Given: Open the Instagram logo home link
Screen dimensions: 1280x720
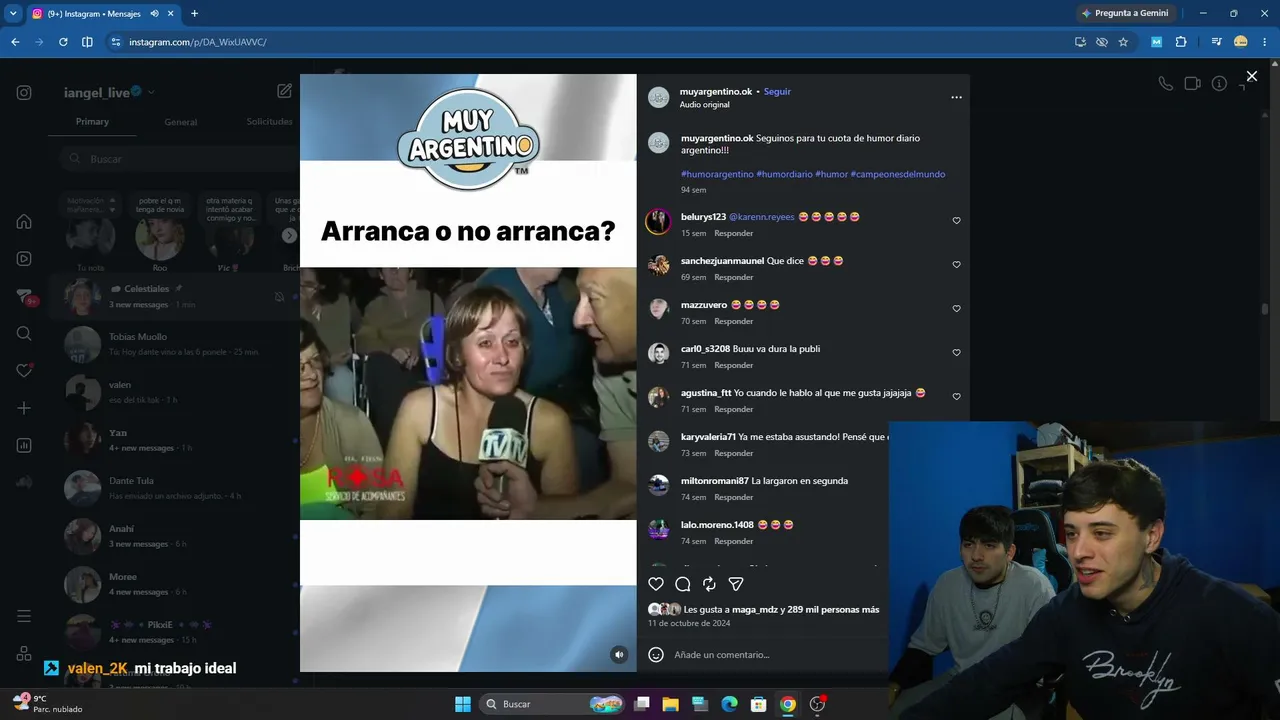Looking at the screenshot, I should click(24, 93).
